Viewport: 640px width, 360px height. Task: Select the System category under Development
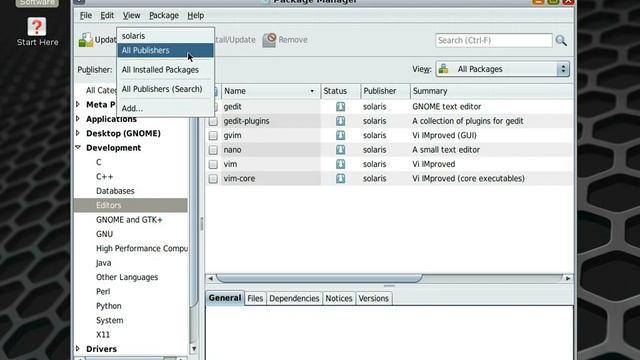(x=110, y=320)
